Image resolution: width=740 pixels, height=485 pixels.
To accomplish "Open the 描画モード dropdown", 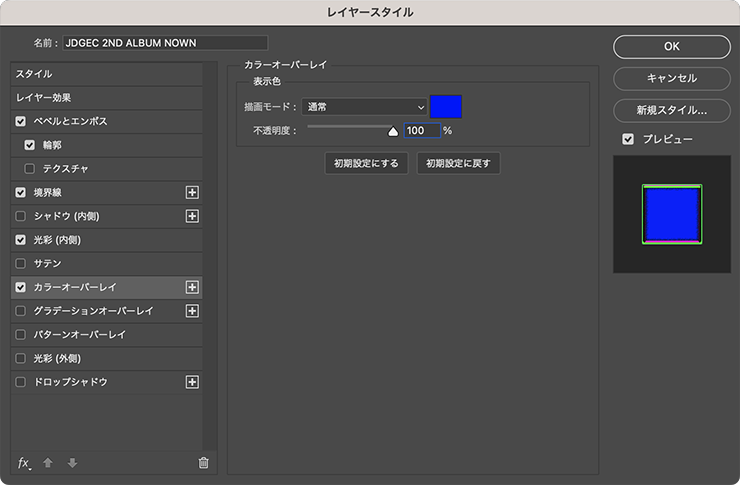I will [364, 107].
